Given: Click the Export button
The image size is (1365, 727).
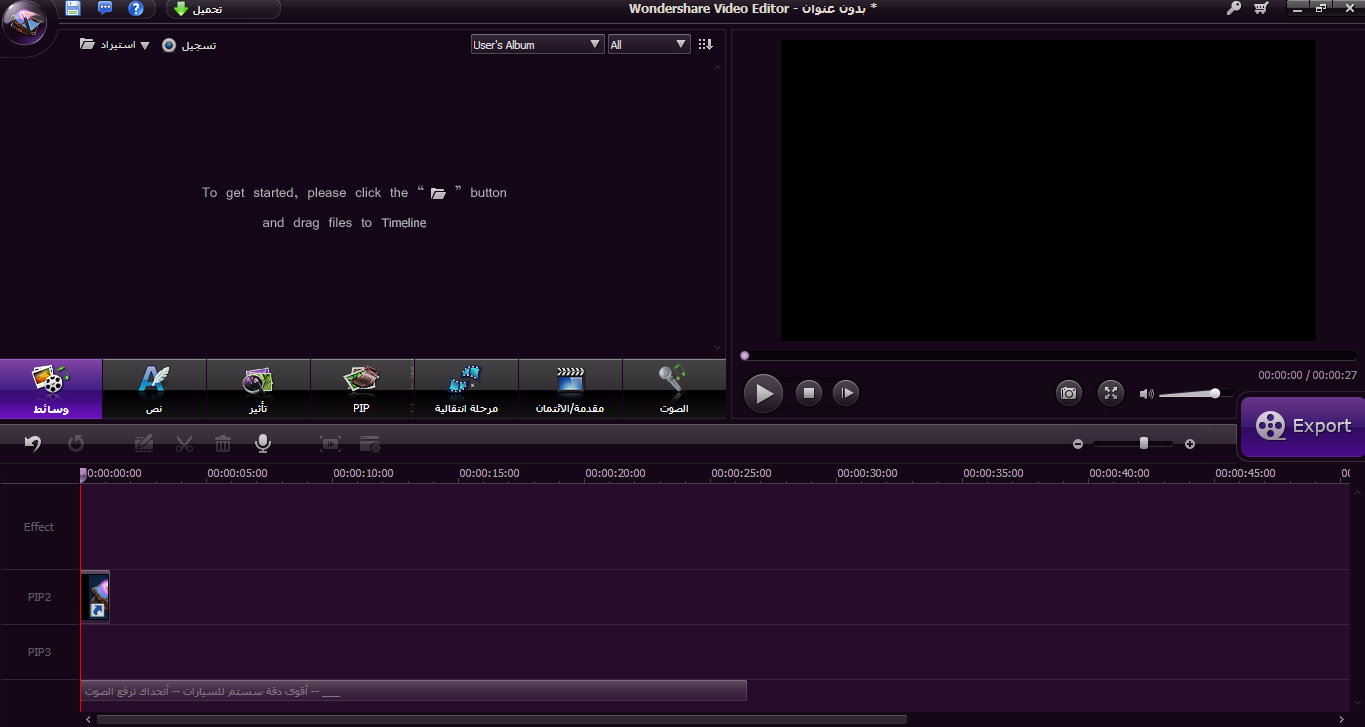Looking at the screenshot, I should [1303, 426].
